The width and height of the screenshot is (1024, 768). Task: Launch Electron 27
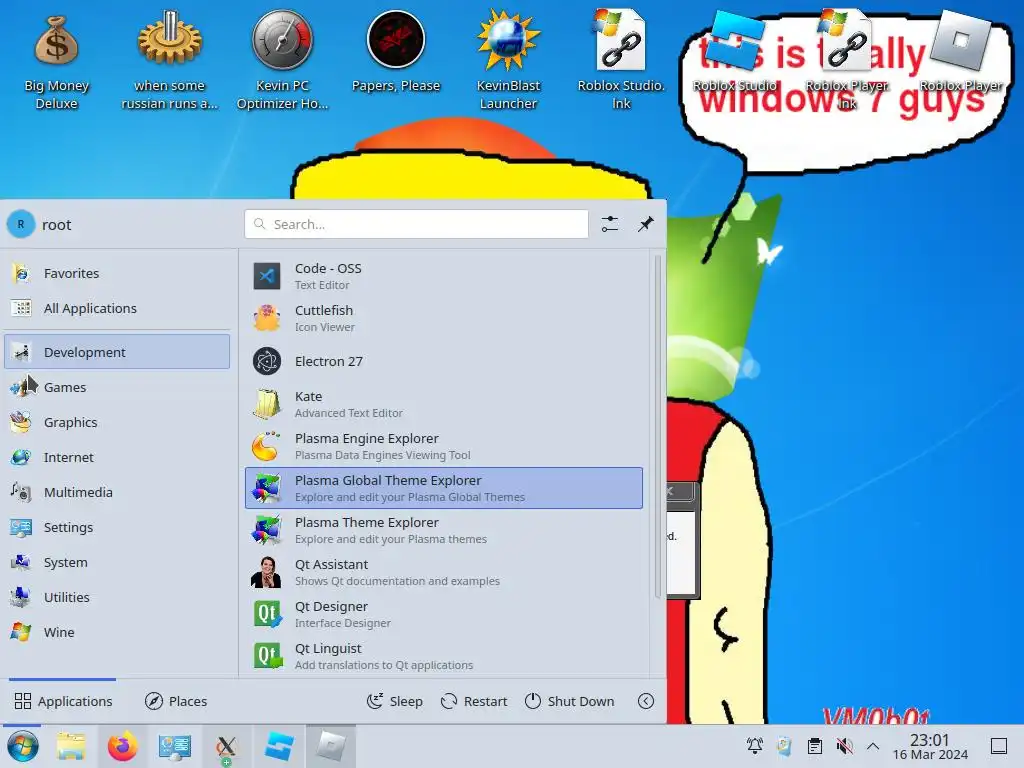pyautogui.click(x=444, y=361)
